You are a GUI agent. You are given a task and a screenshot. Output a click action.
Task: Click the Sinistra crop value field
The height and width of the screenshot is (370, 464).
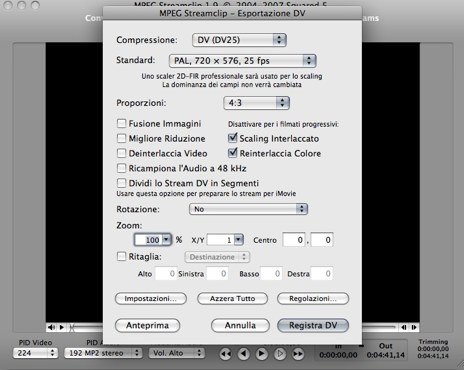coord(217,274)
